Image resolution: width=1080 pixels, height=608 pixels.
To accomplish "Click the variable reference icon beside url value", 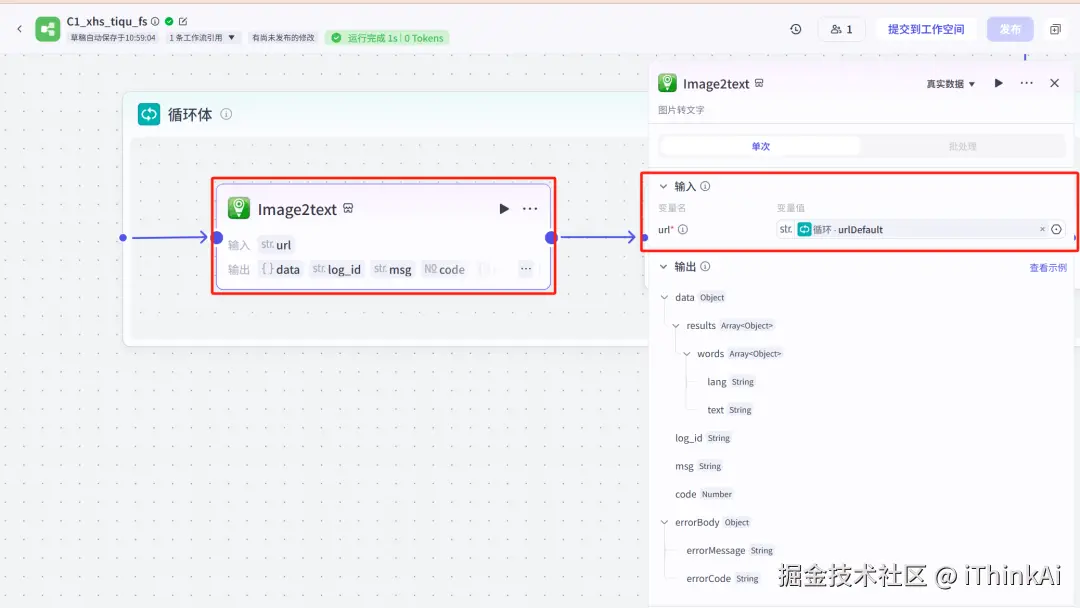I will (1057, 229).
